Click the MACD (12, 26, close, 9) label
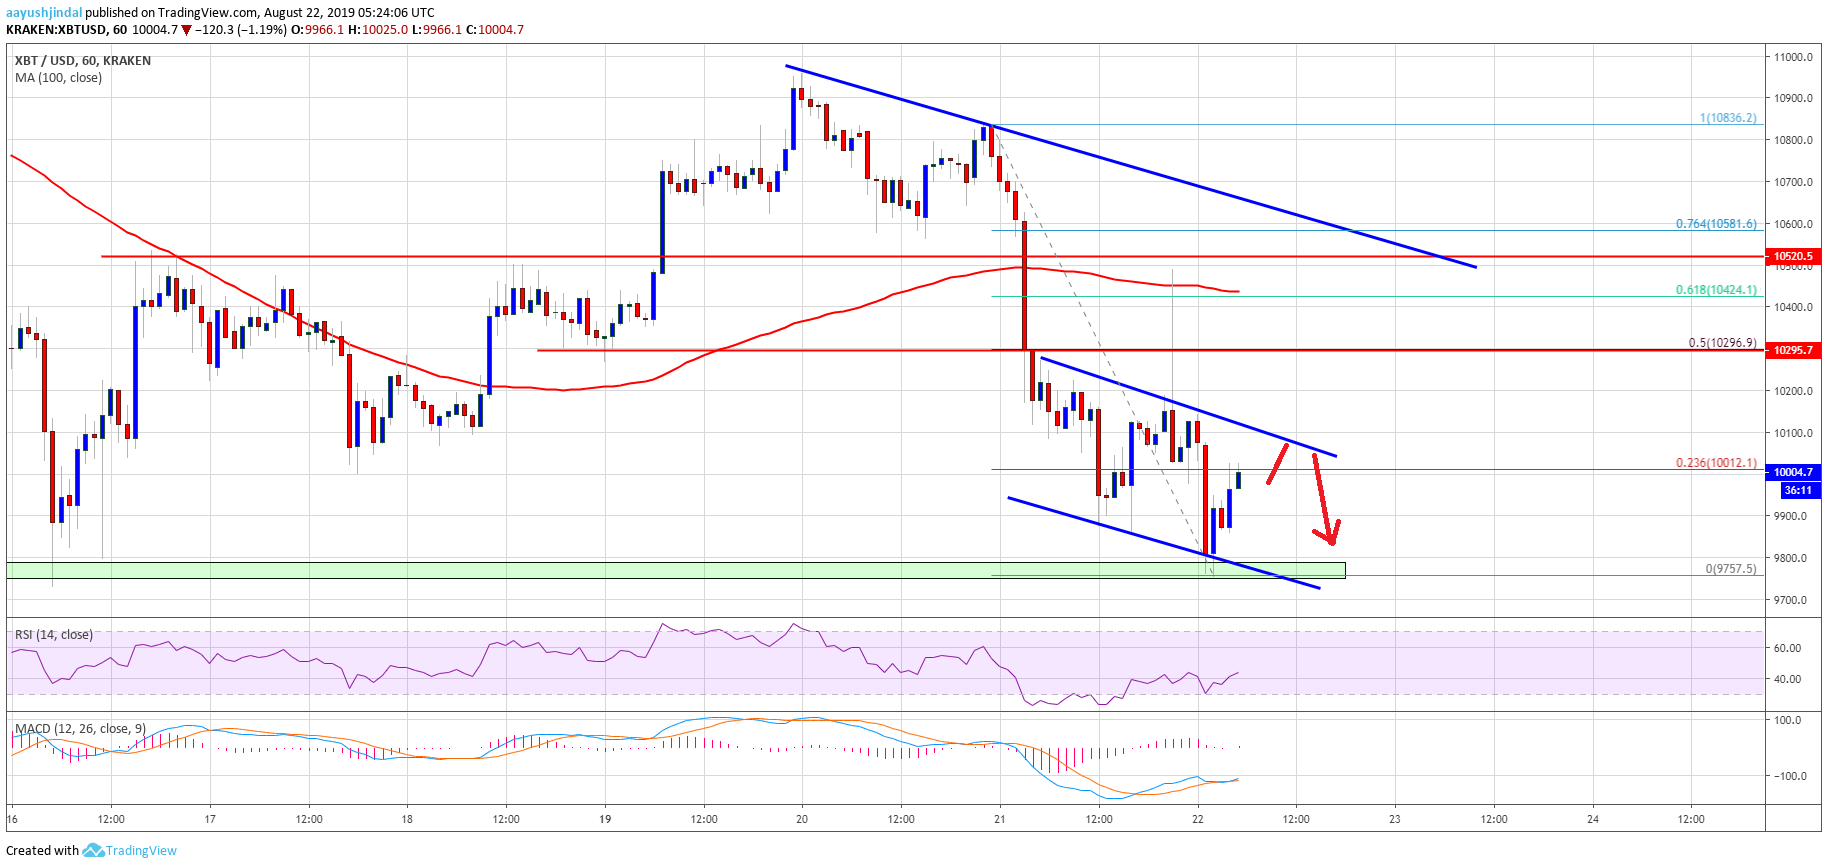The width and height of the screenshot is (1828, 868). 80,729
